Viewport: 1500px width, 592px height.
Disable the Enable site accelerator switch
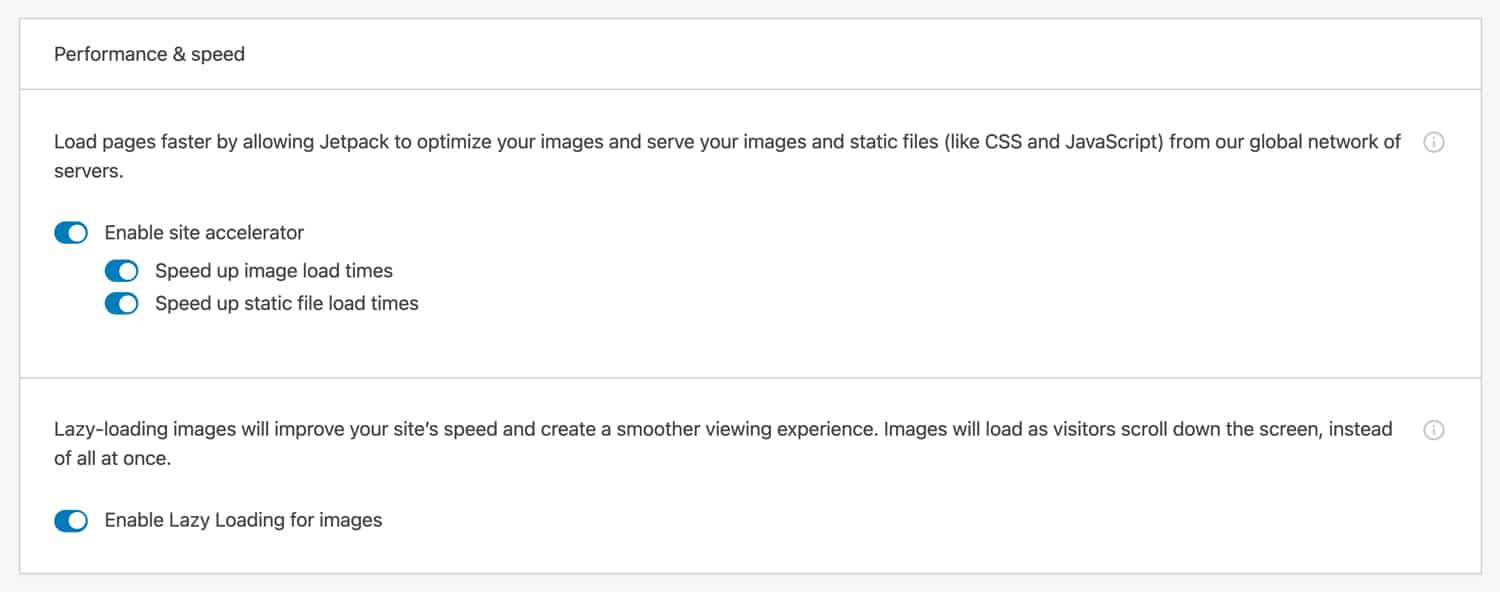71,233
